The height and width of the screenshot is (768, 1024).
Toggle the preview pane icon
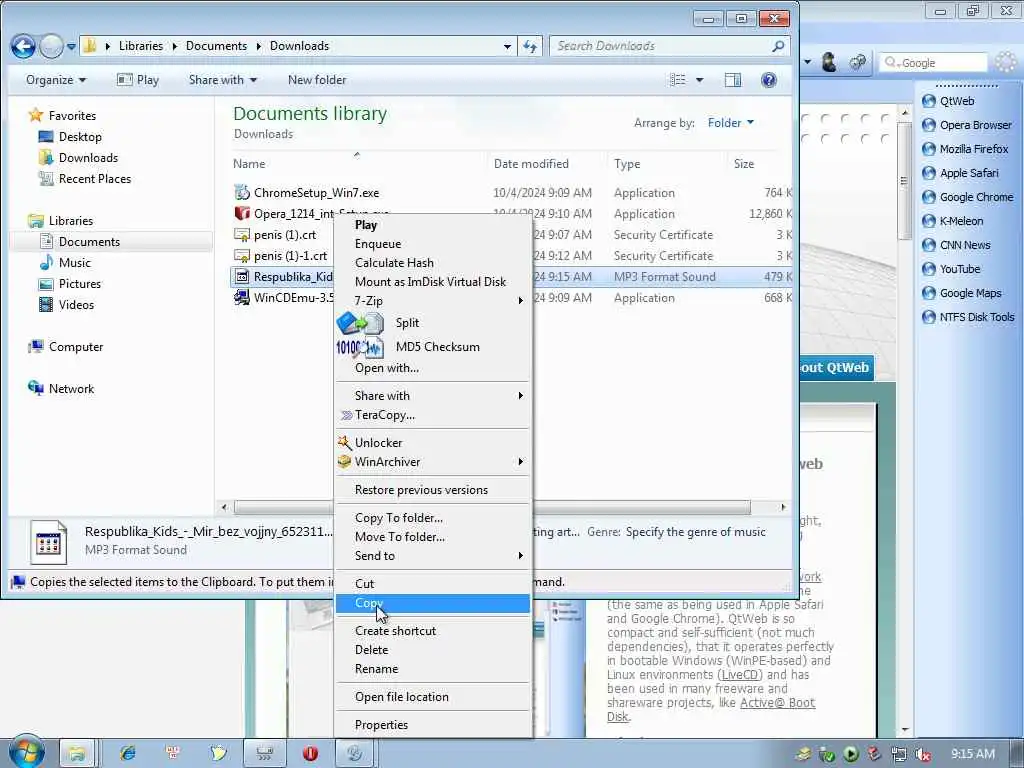tap(733, 80)
